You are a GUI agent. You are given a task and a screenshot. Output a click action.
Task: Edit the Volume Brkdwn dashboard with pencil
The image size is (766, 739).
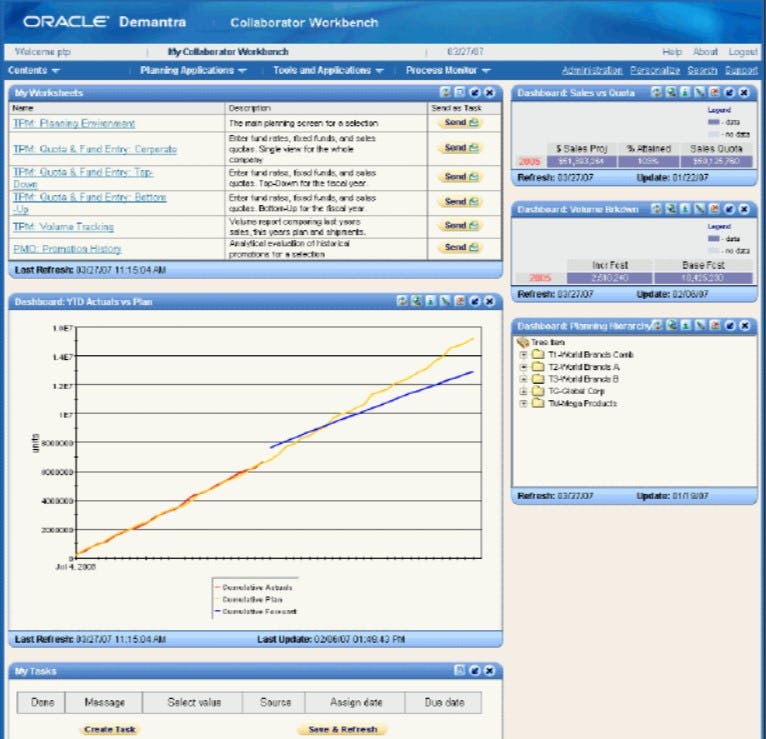click(x=700, y=209)
